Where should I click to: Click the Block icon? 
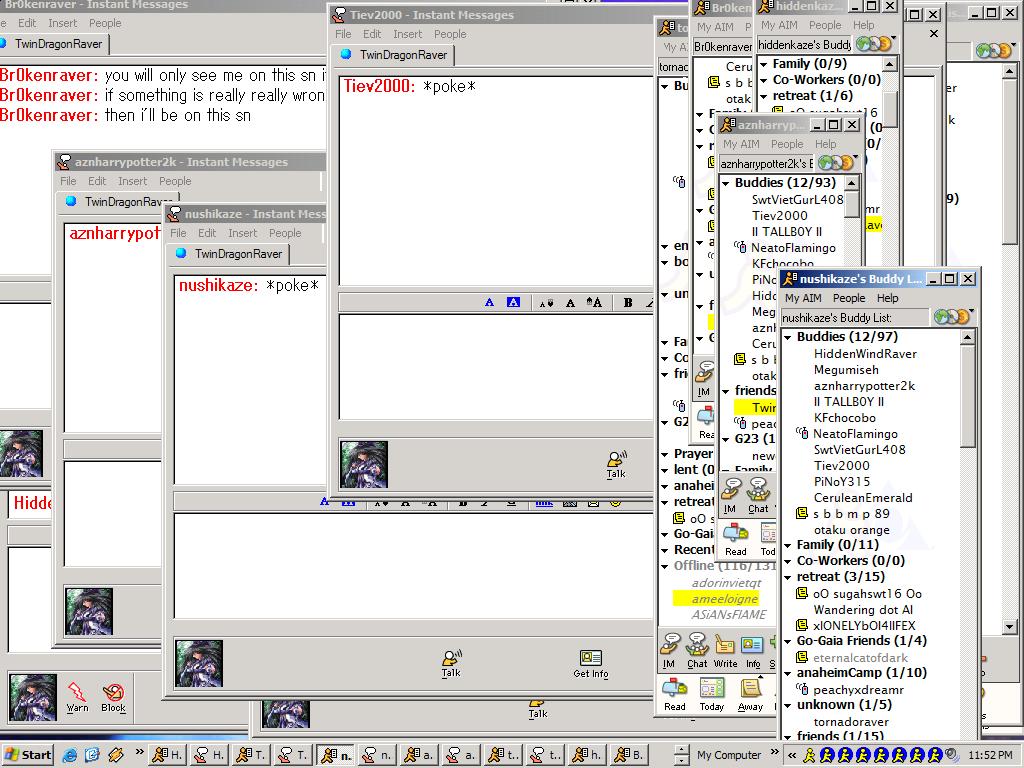tap(113, 697)
